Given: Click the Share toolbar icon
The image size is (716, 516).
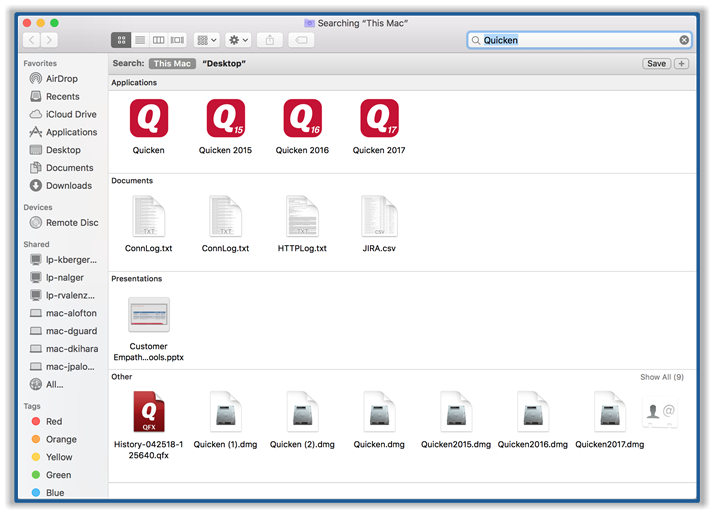Looking at the screenshot, I should (270, 40).
